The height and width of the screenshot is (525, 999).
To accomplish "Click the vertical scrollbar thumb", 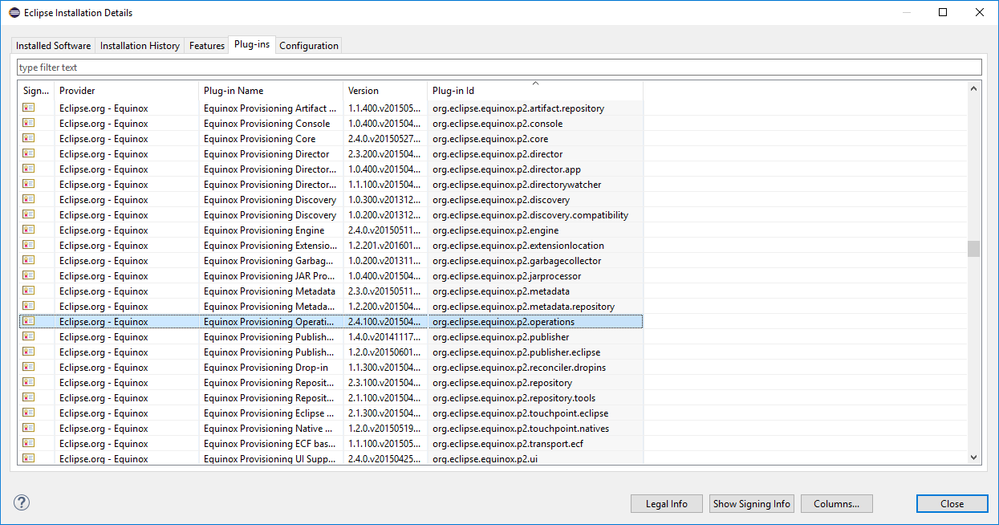I will pyautogui.click(x=974, y=248).
